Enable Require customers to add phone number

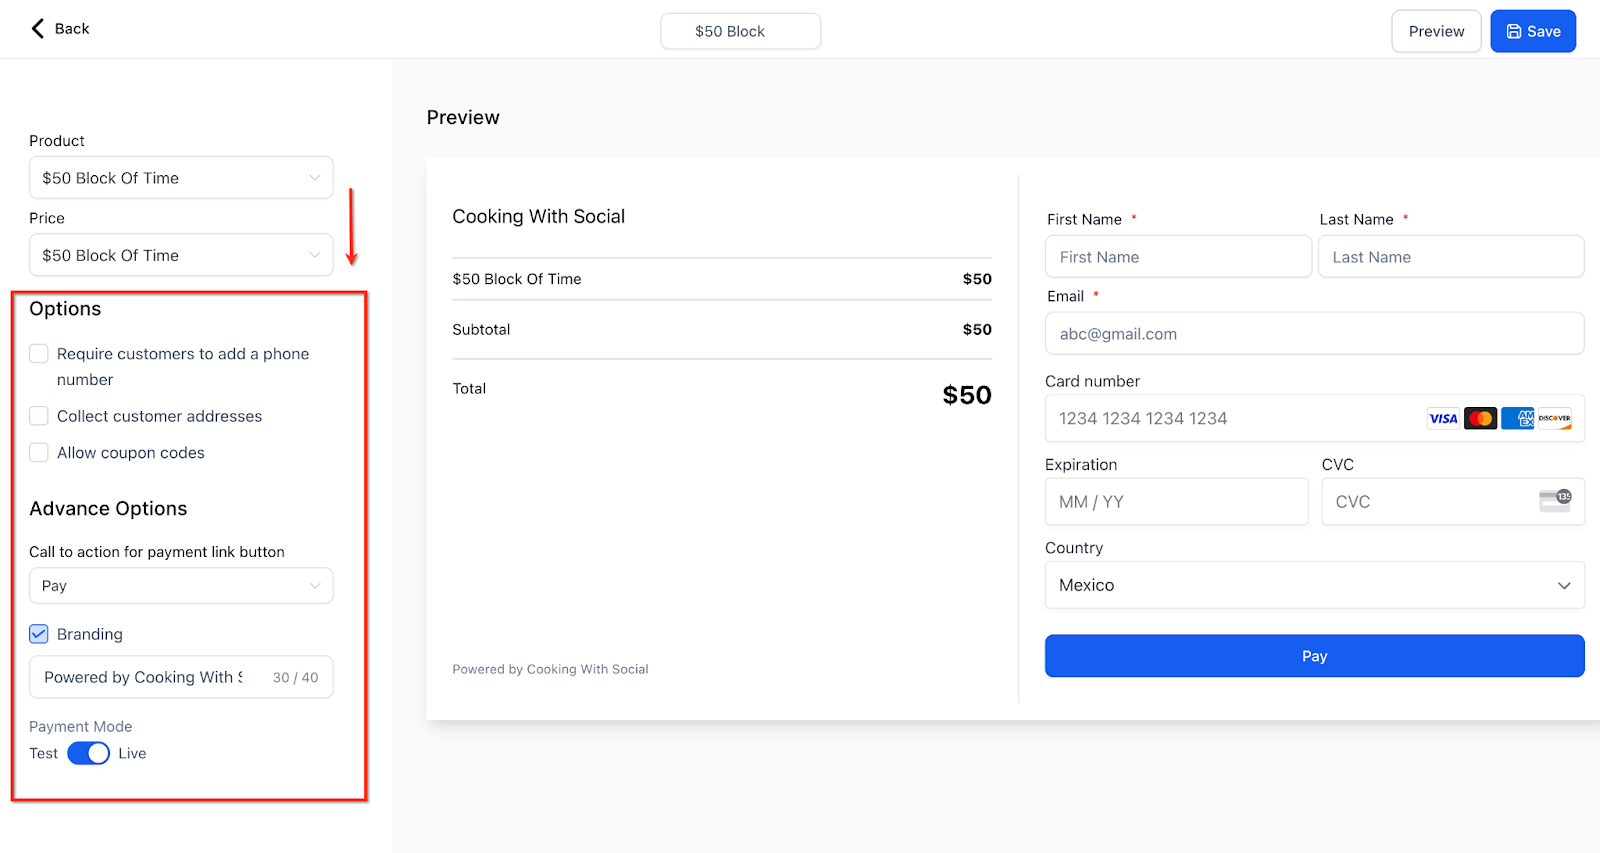click(39, 353)
